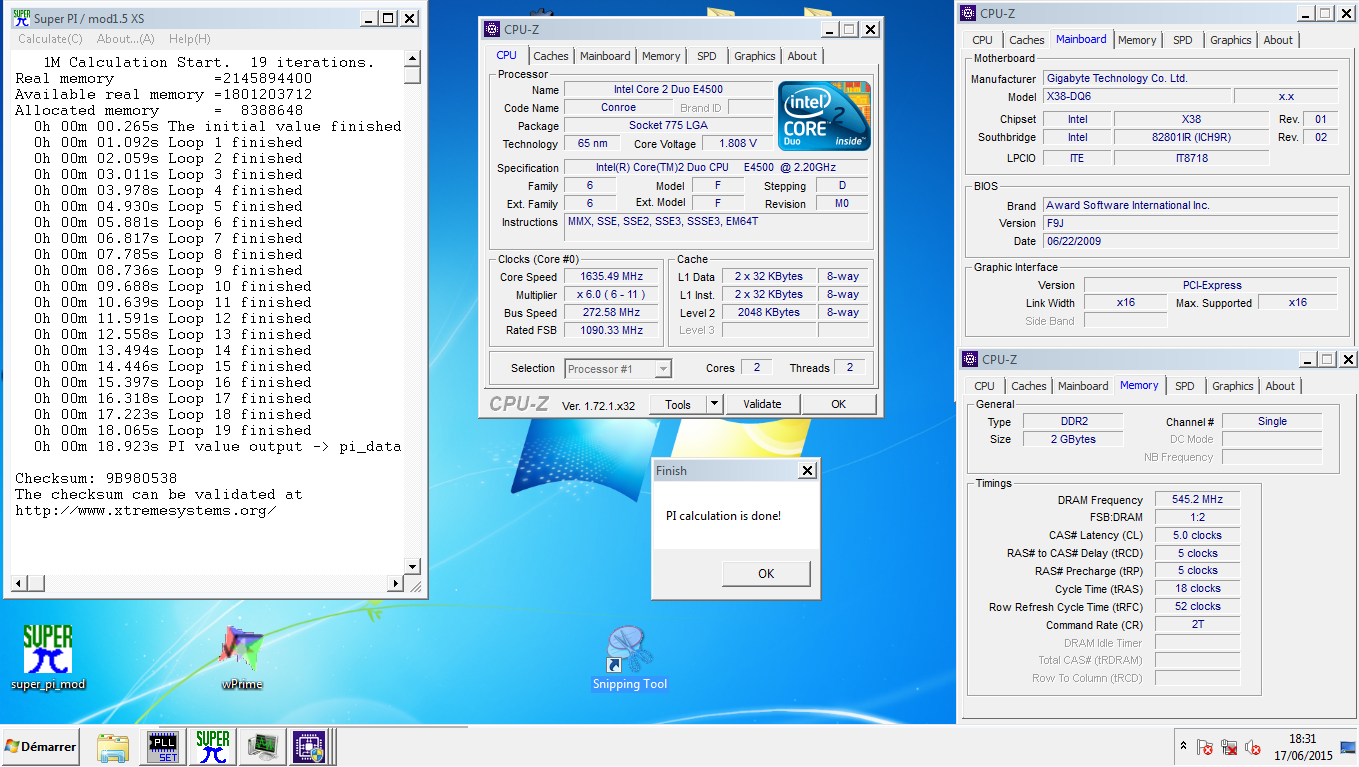1359x767 pixels.
Task: Click Super PI horizontal scrollbar right arrow
Action: (394, 583)
